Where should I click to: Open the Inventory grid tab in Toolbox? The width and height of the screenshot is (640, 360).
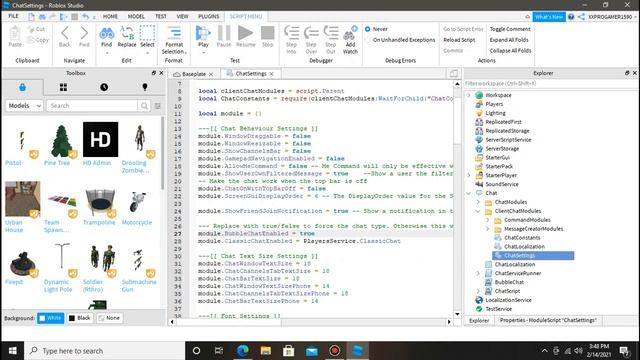click(x=63, y=87)
